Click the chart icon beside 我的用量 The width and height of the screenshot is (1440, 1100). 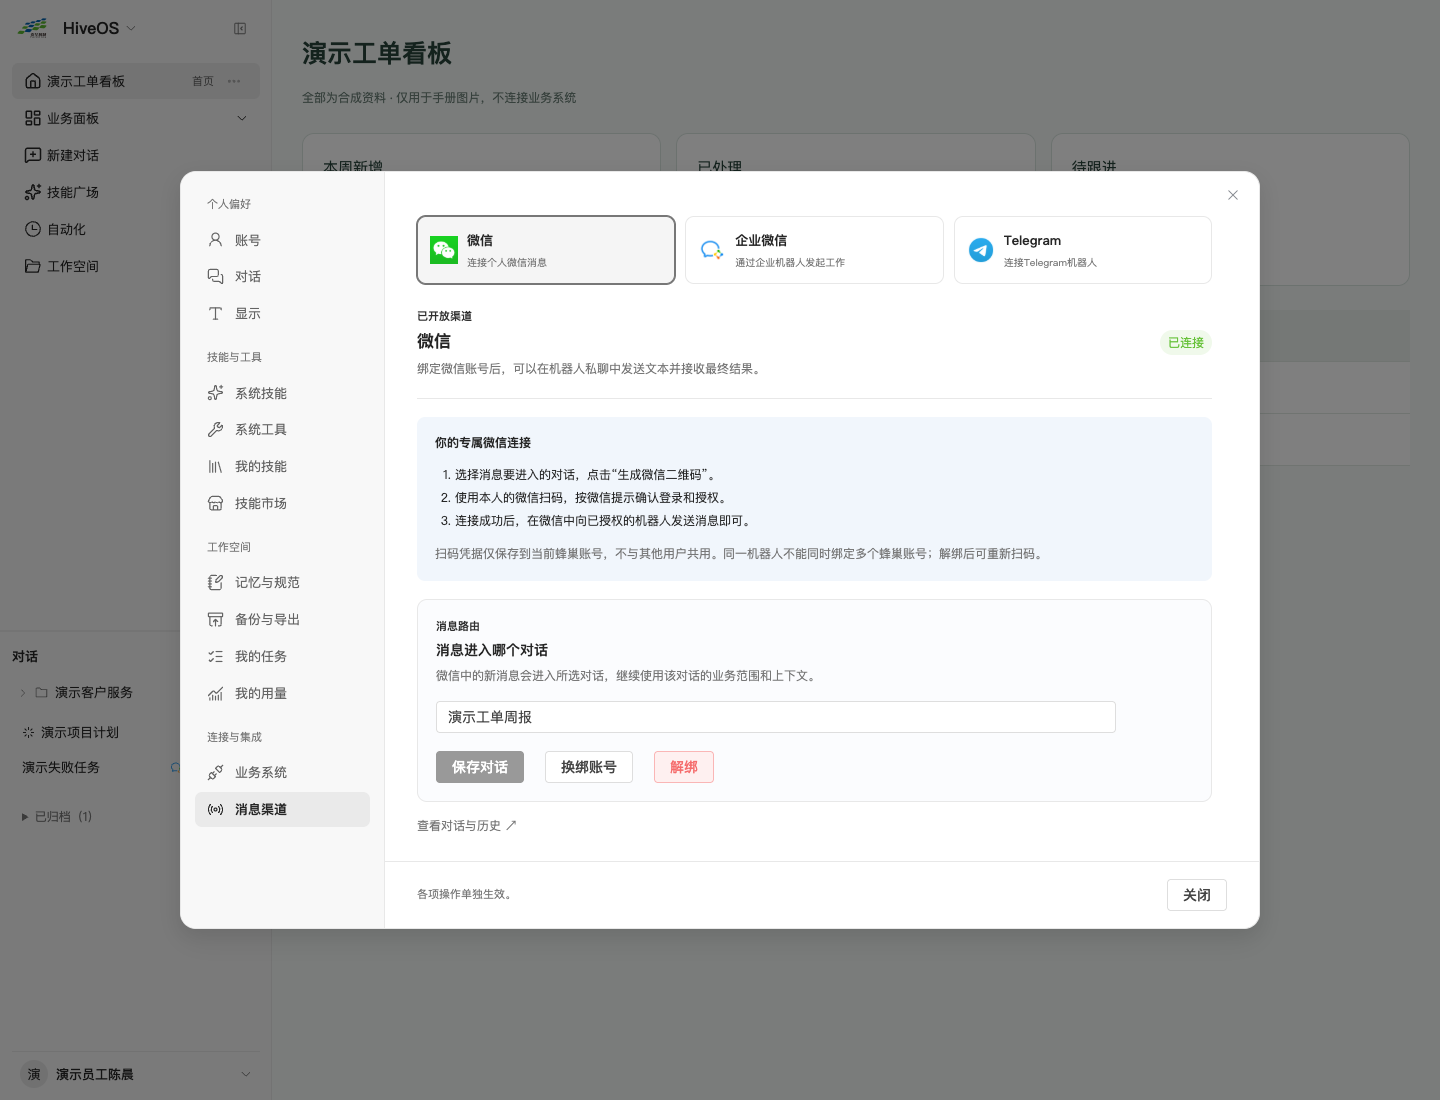[215, 693]
